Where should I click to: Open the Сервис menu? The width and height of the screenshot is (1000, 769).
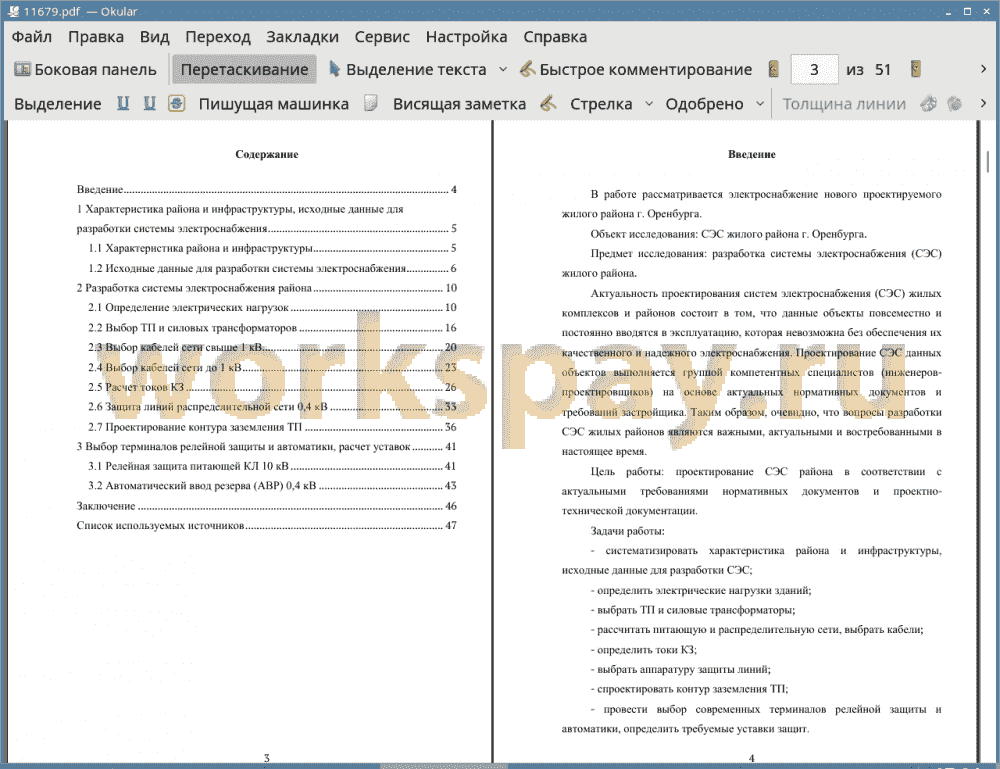(x=382, y=37)
